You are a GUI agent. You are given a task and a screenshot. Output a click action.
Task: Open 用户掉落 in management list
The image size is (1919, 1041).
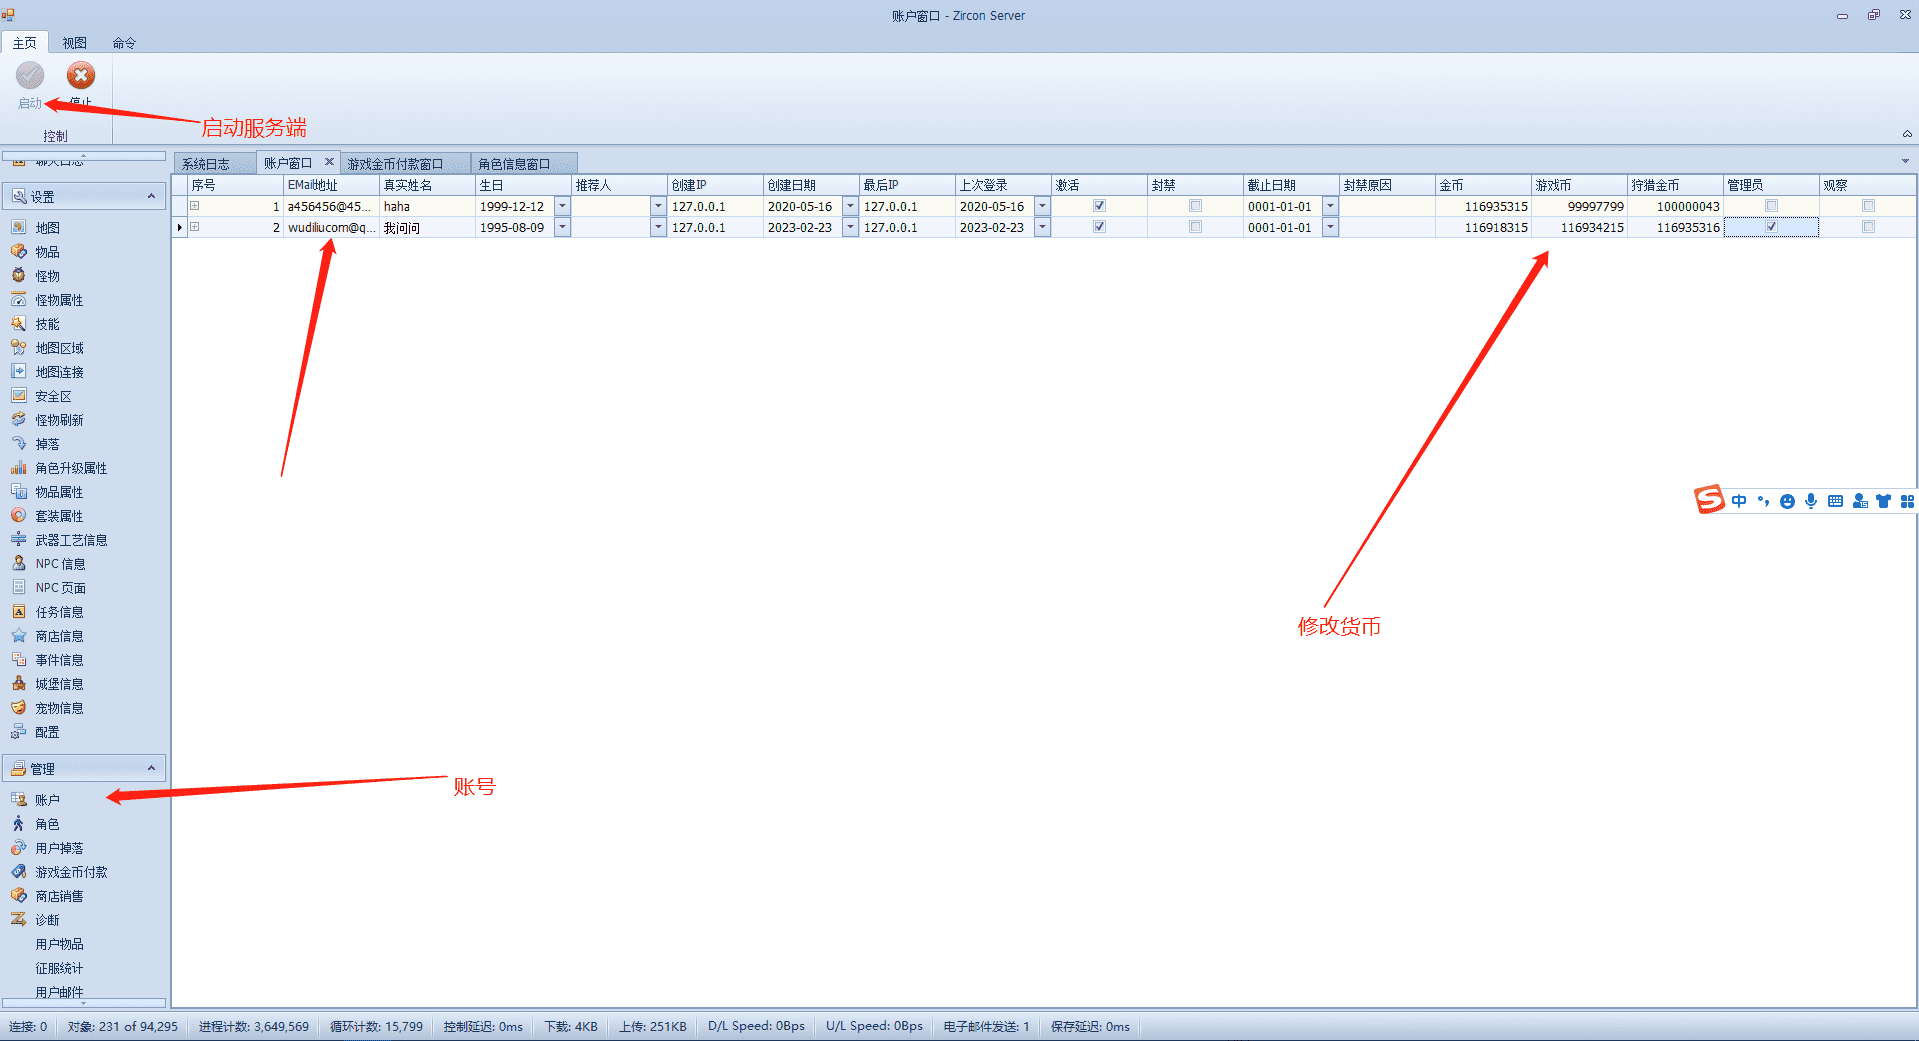point(59,848)
